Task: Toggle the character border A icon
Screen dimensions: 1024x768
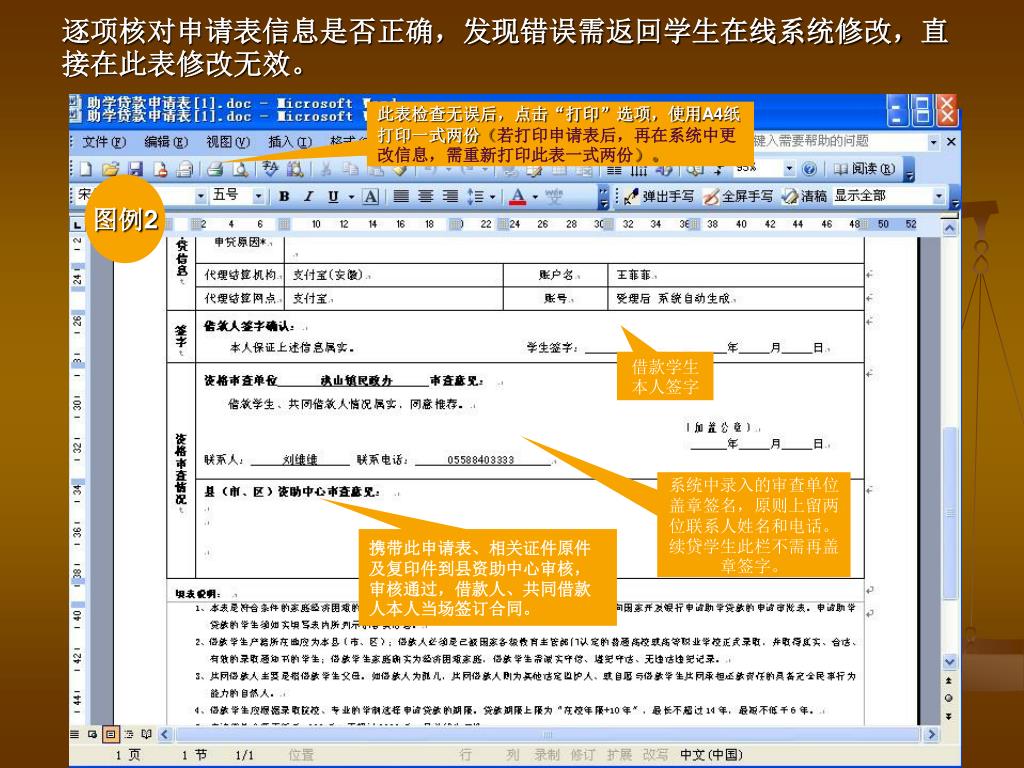Action: click(370, 196)
